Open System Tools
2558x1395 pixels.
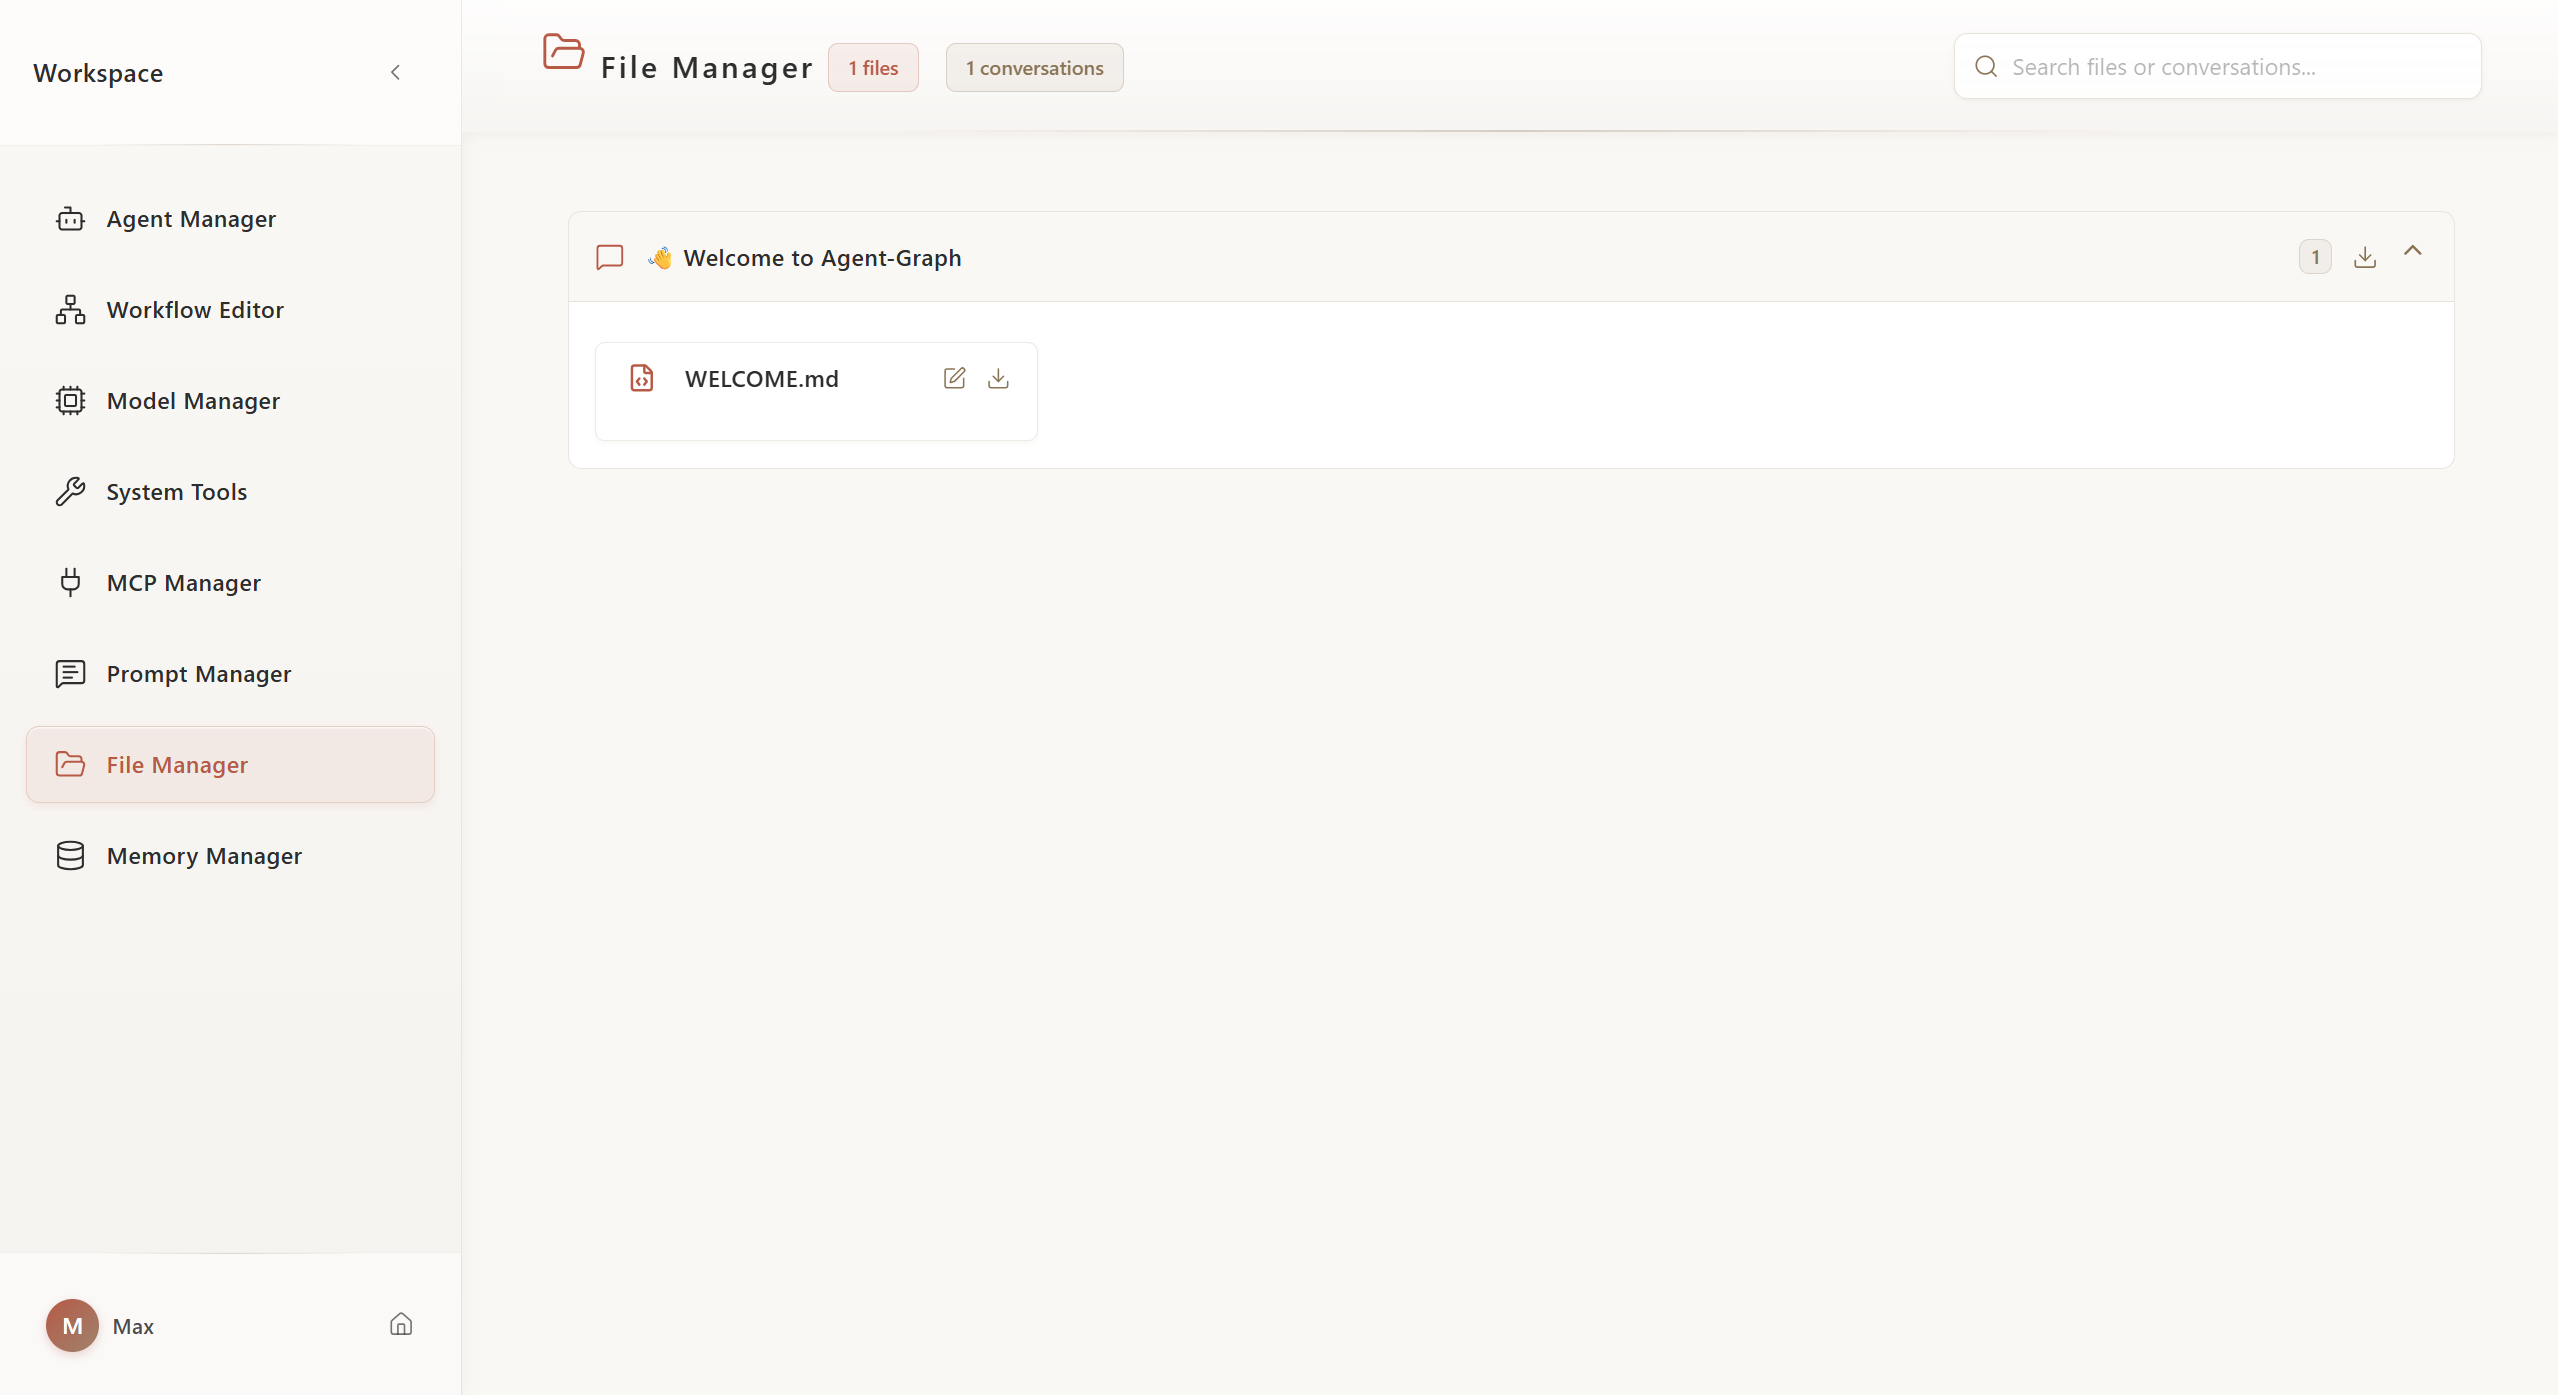tap(176, 491)
